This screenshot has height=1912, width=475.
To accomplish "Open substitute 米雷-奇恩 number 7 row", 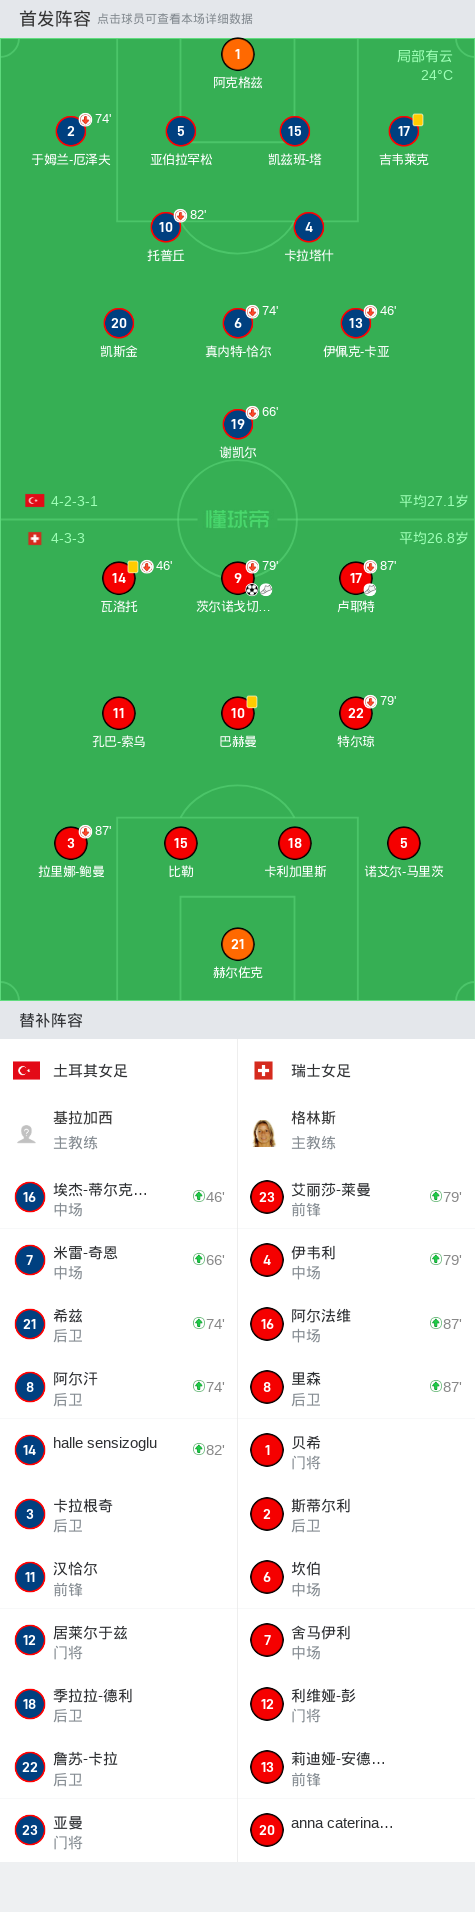I will [119, 1261].
